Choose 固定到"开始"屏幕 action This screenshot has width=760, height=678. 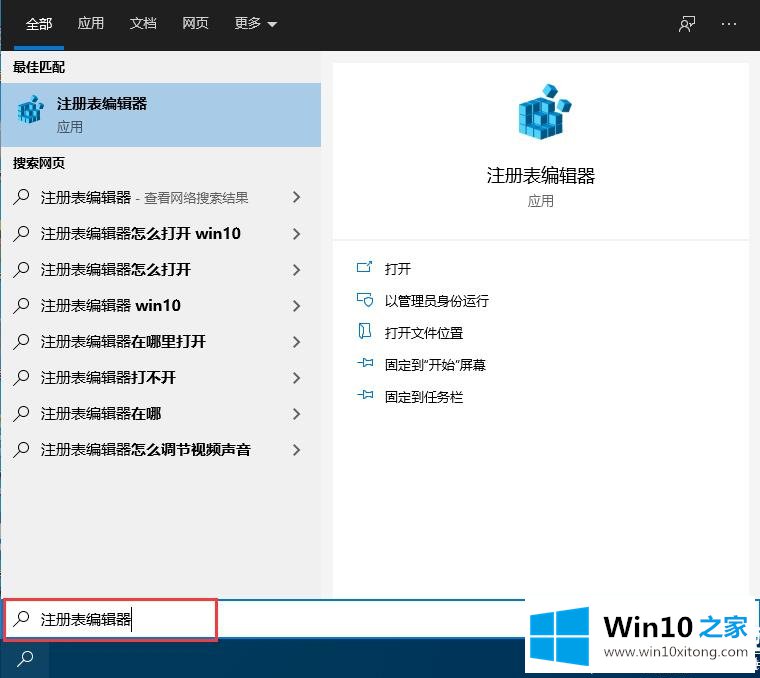pos(435,365)
